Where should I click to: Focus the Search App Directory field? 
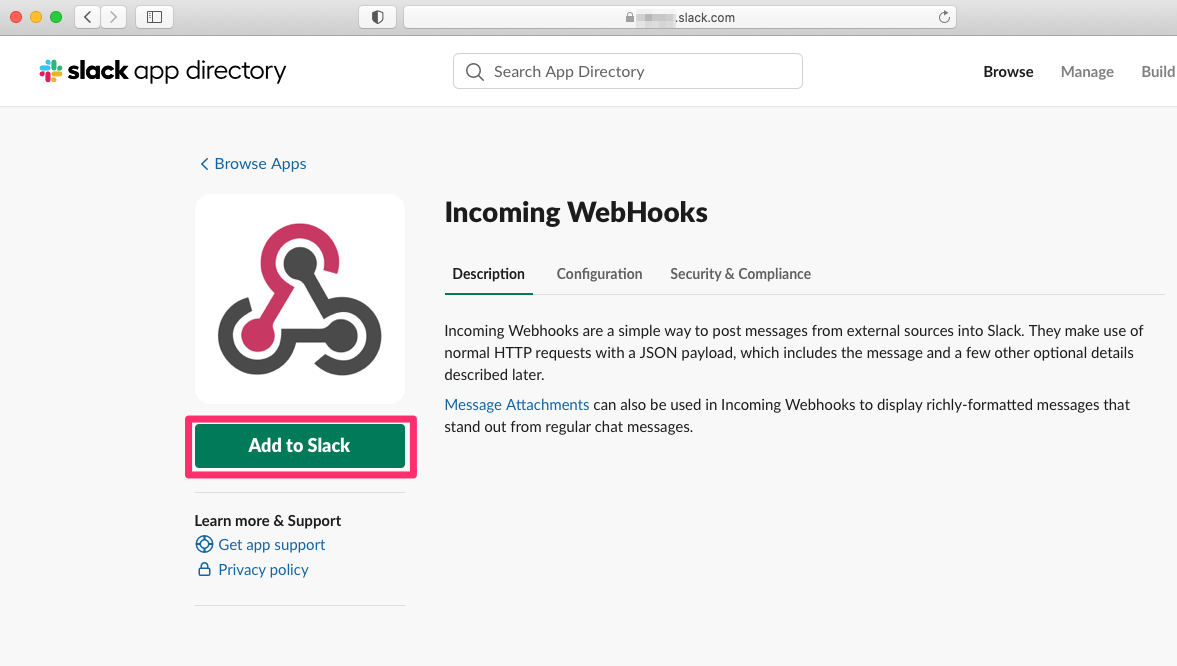tap(628, 71)
